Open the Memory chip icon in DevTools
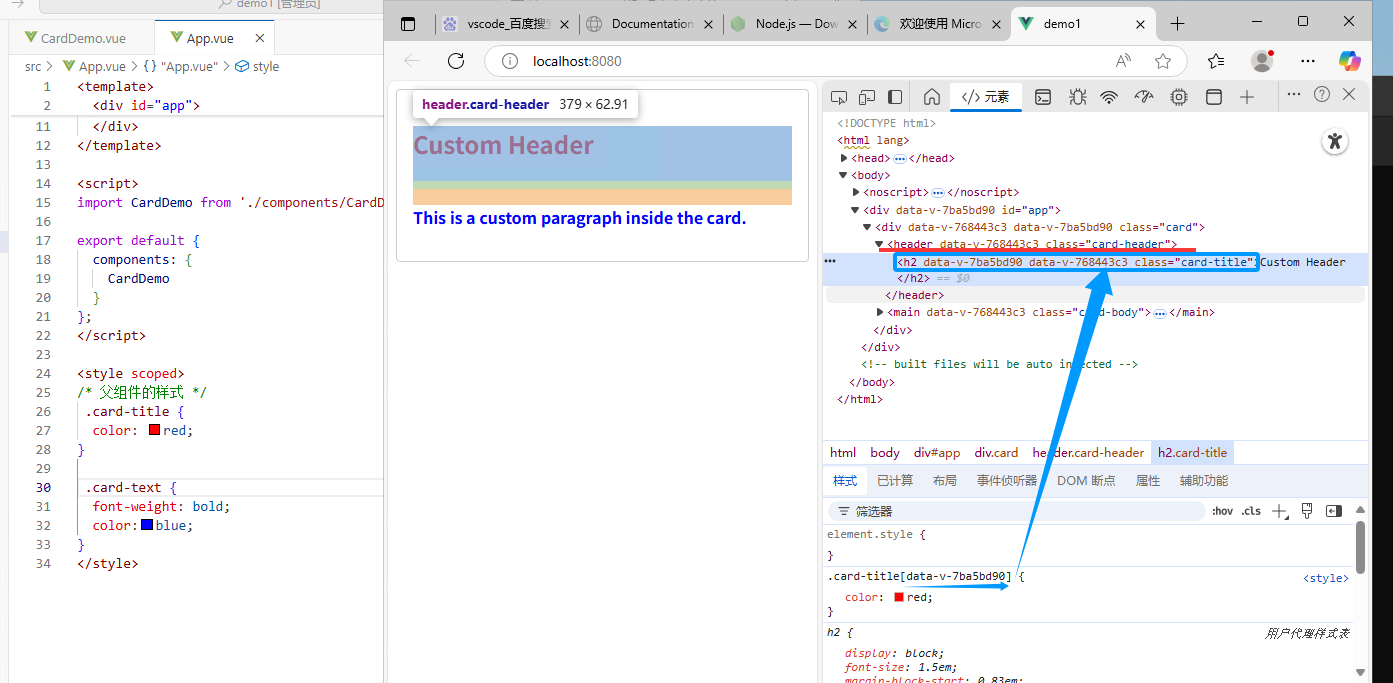1393x683 pixels. 1179,97
